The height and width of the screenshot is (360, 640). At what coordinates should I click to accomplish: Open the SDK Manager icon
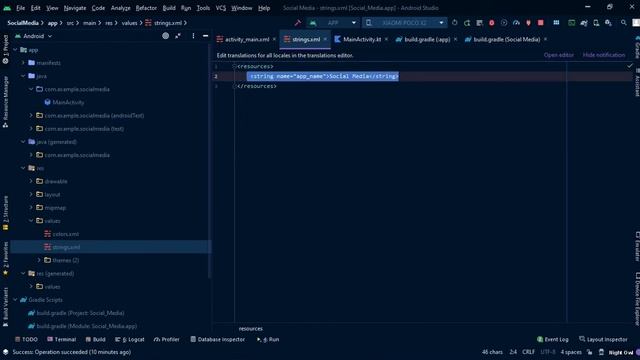pyautogui.click(x=608, y=23)
